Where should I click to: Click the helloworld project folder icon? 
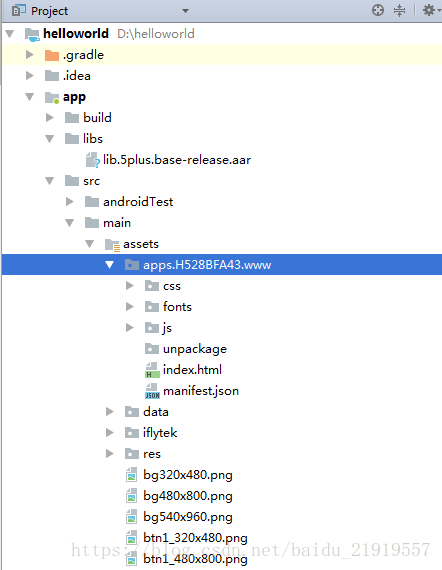(x=32, y=35)
